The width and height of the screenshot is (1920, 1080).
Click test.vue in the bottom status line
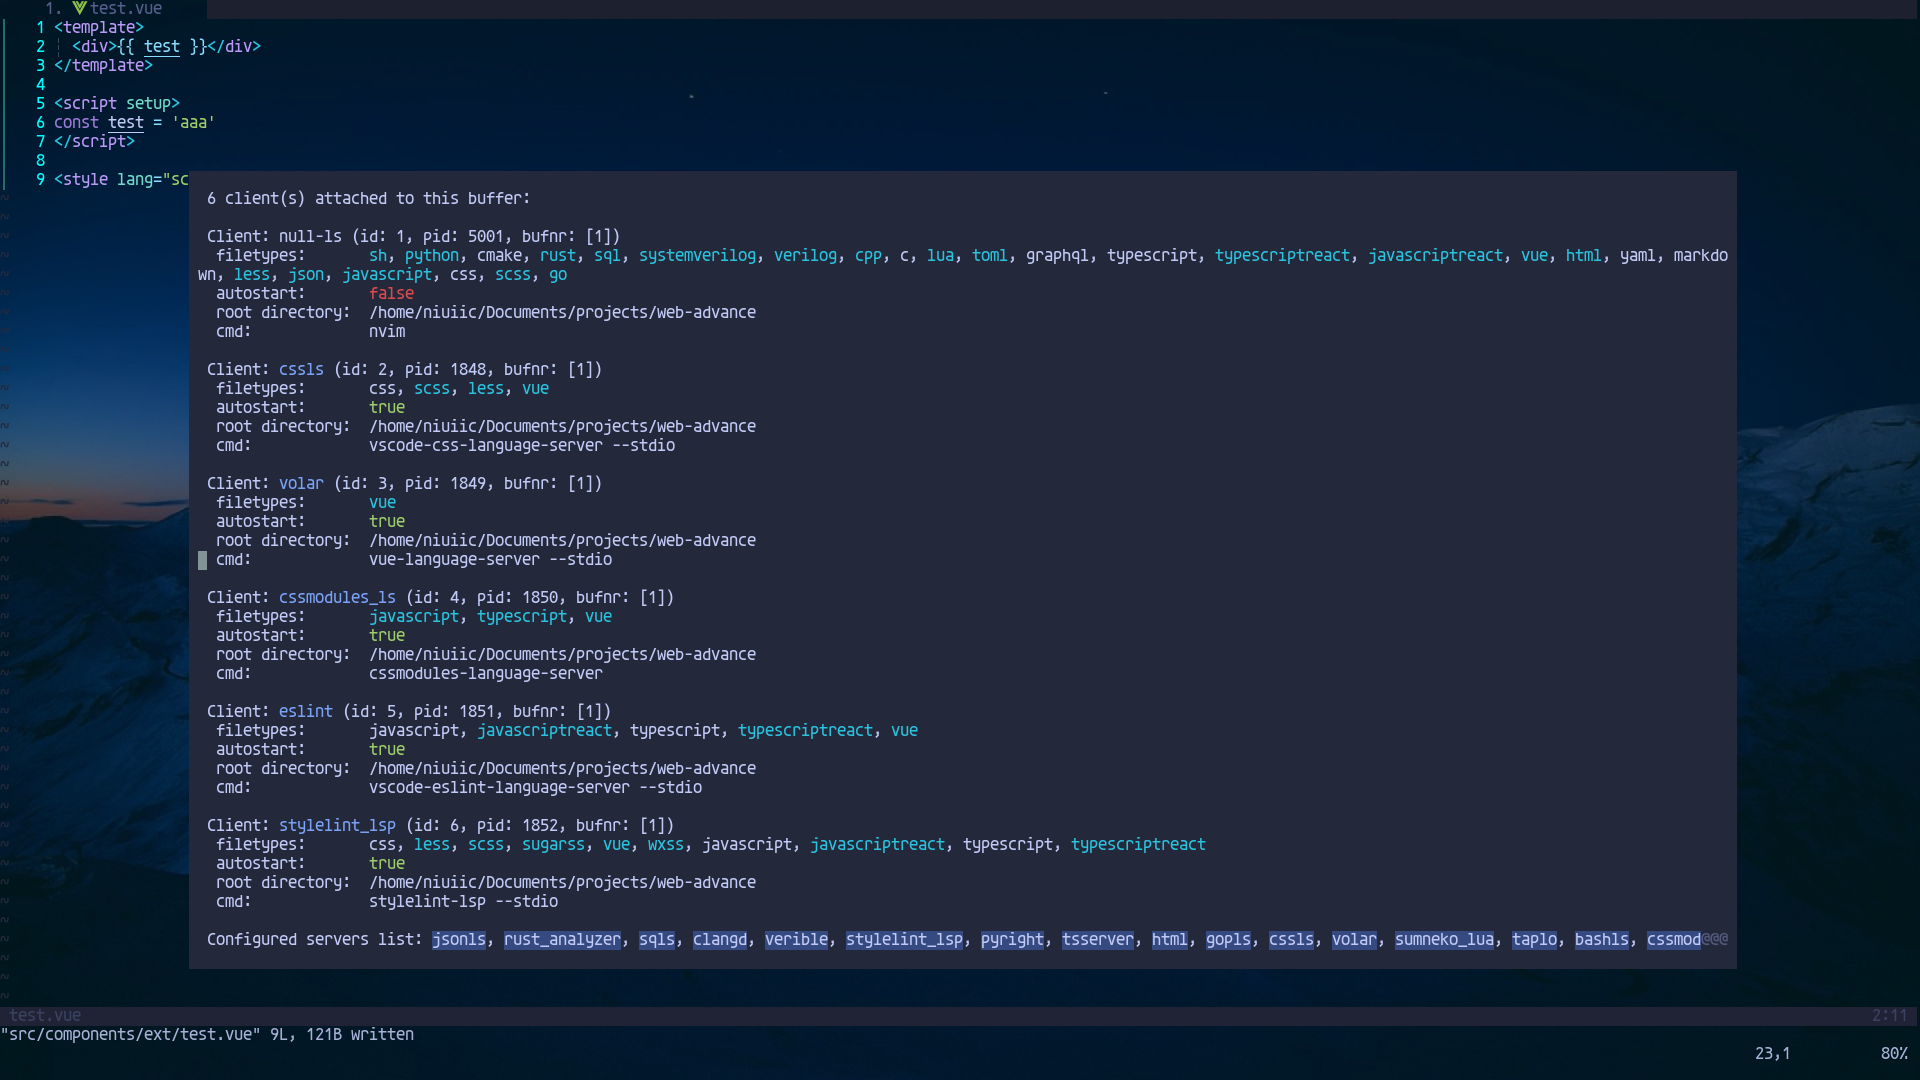(x=46, y=1015)
